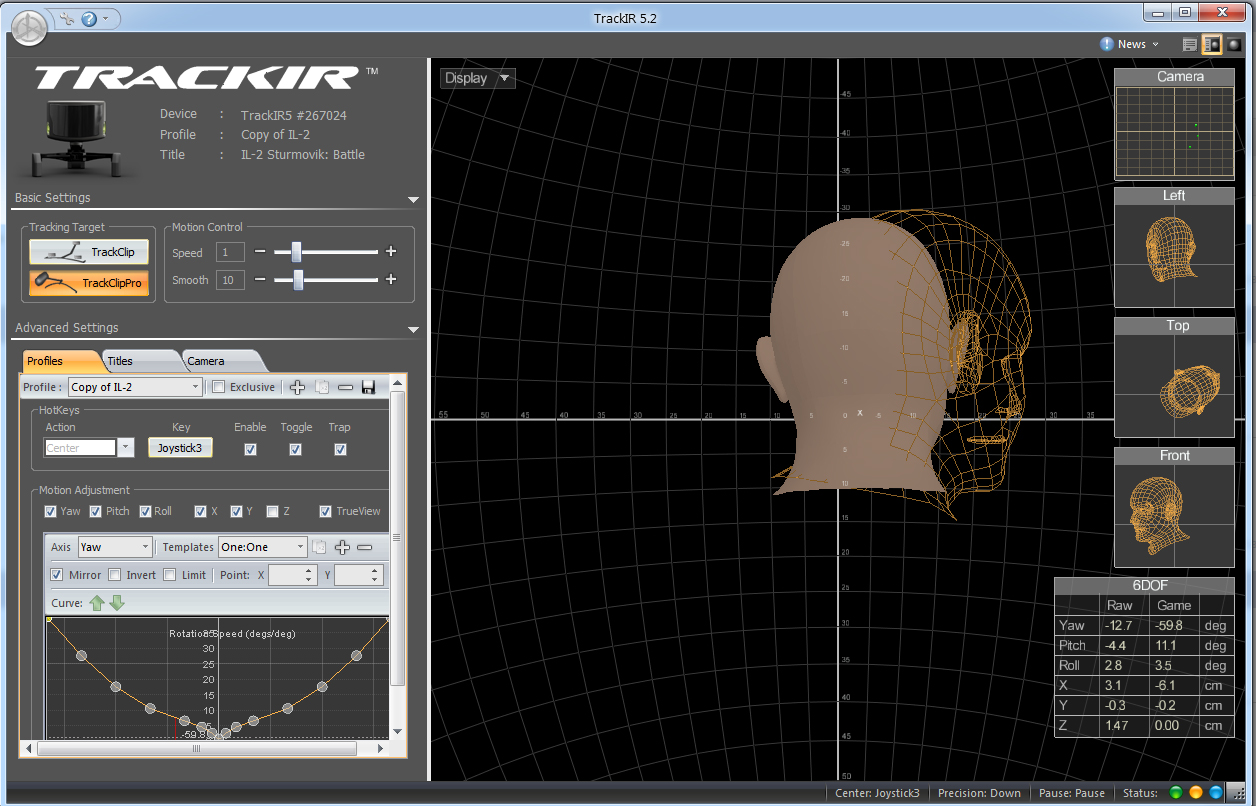Viewport: 1256px width, 806px height.
Task: Open quick access toolbar dropdown arrow
Action: coord(107,18)
